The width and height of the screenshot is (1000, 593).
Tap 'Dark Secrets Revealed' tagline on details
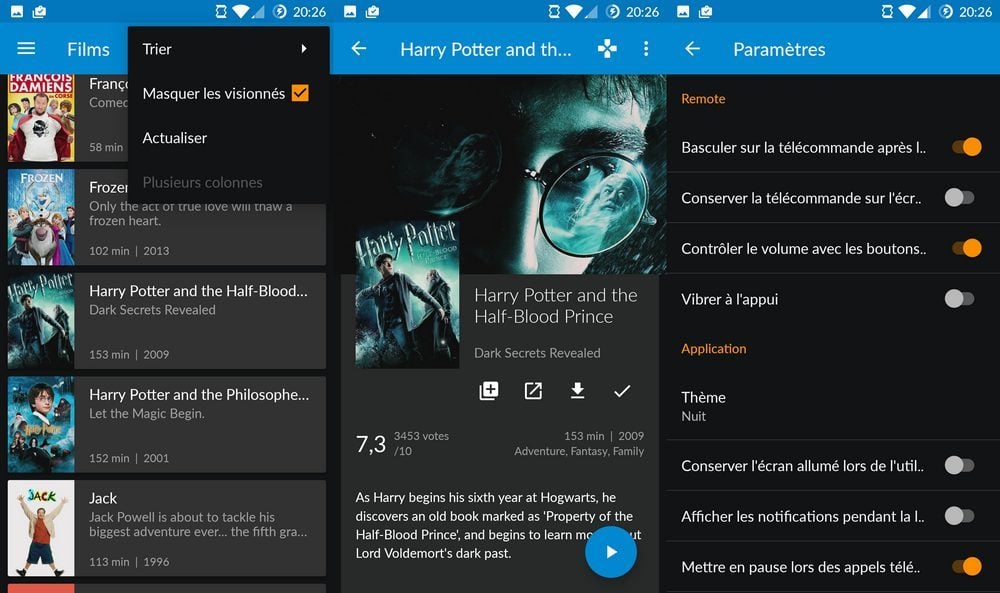click(537, 353)
